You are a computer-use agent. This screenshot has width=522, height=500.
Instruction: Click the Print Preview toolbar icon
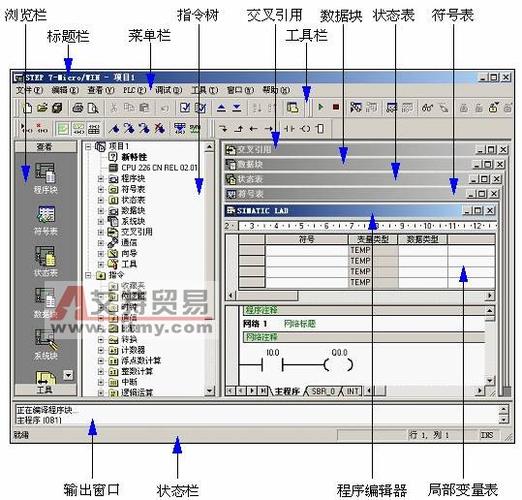93,108
